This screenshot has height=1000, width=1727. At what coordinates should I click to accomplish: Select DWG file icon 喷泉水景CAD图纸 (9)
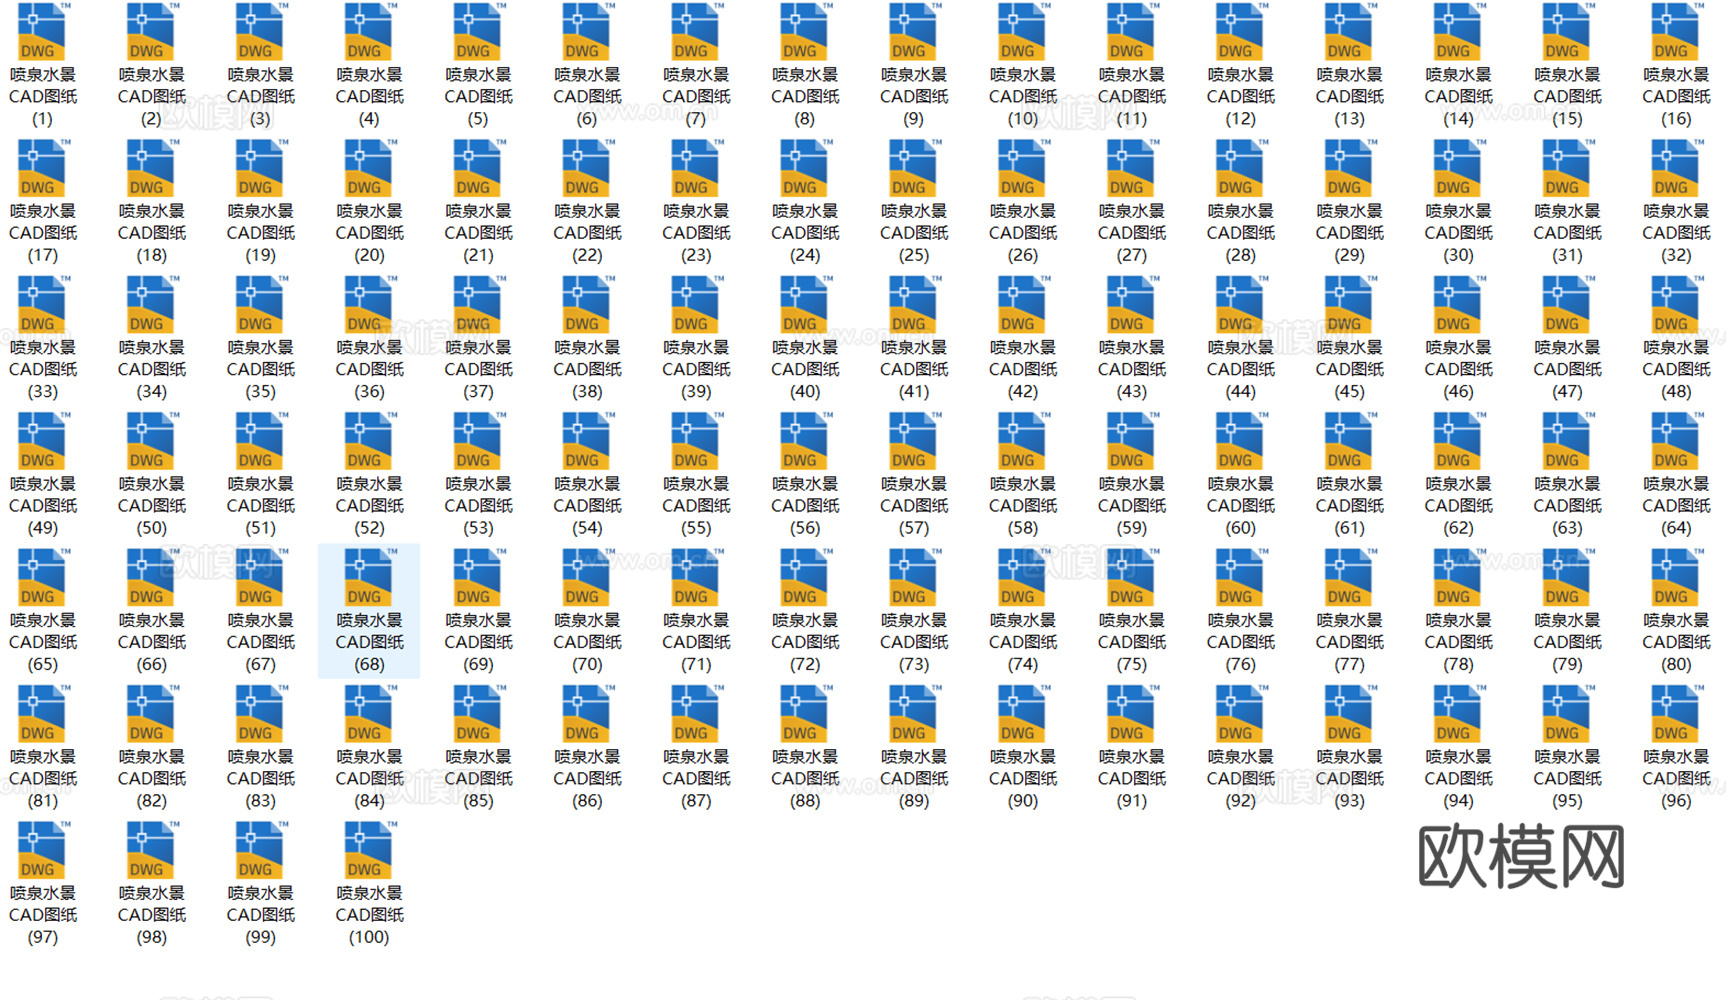click(913, 32)
